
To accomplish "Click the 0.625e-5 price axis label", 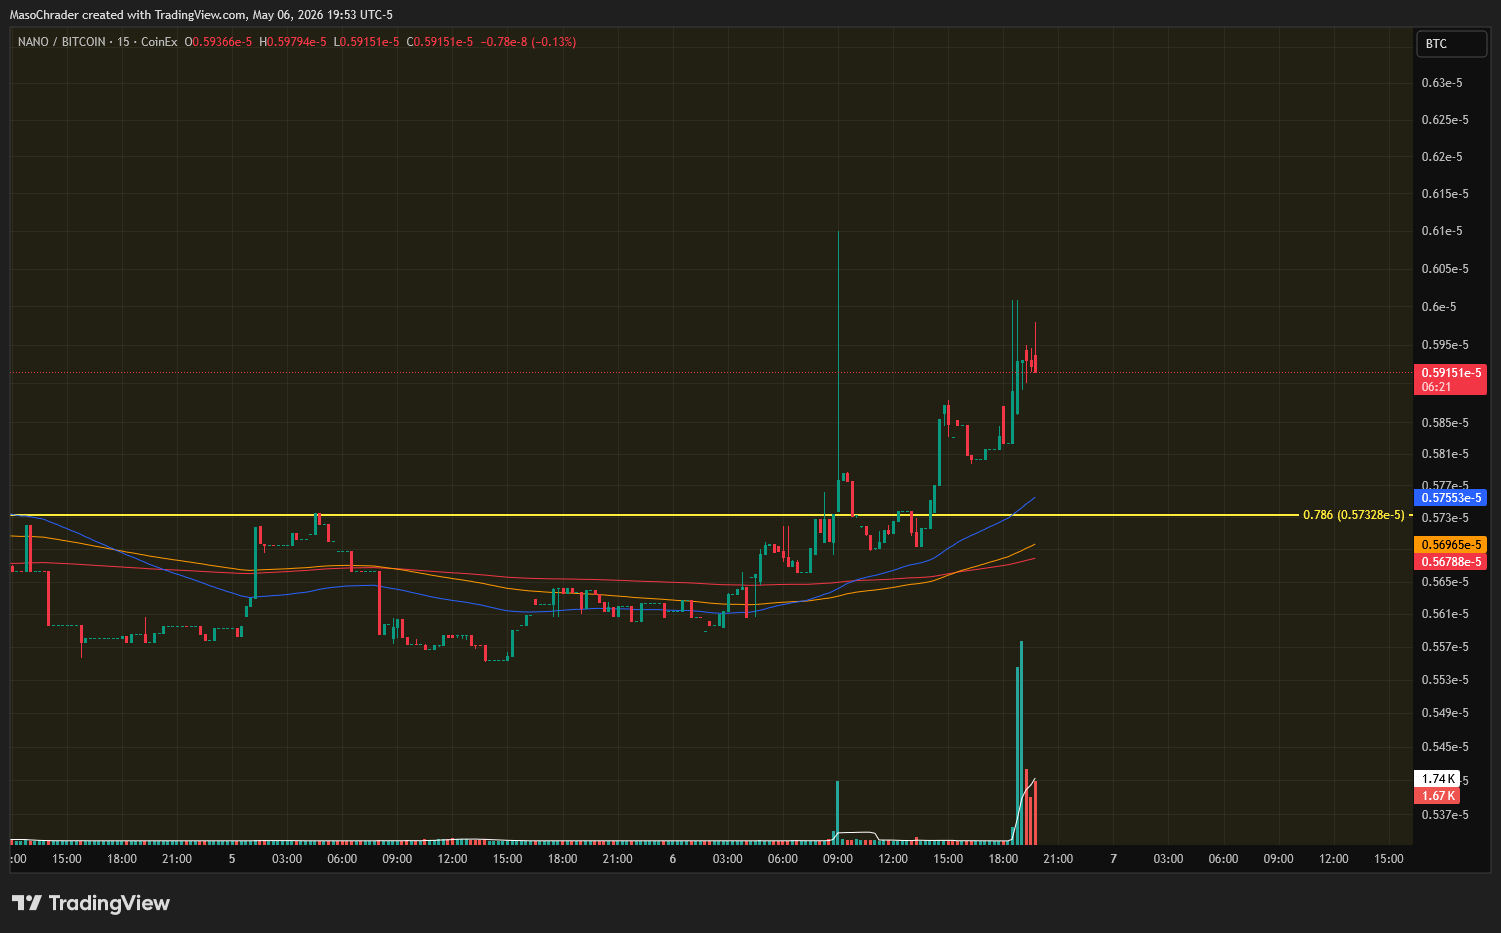I will [x=1445, y=120].
